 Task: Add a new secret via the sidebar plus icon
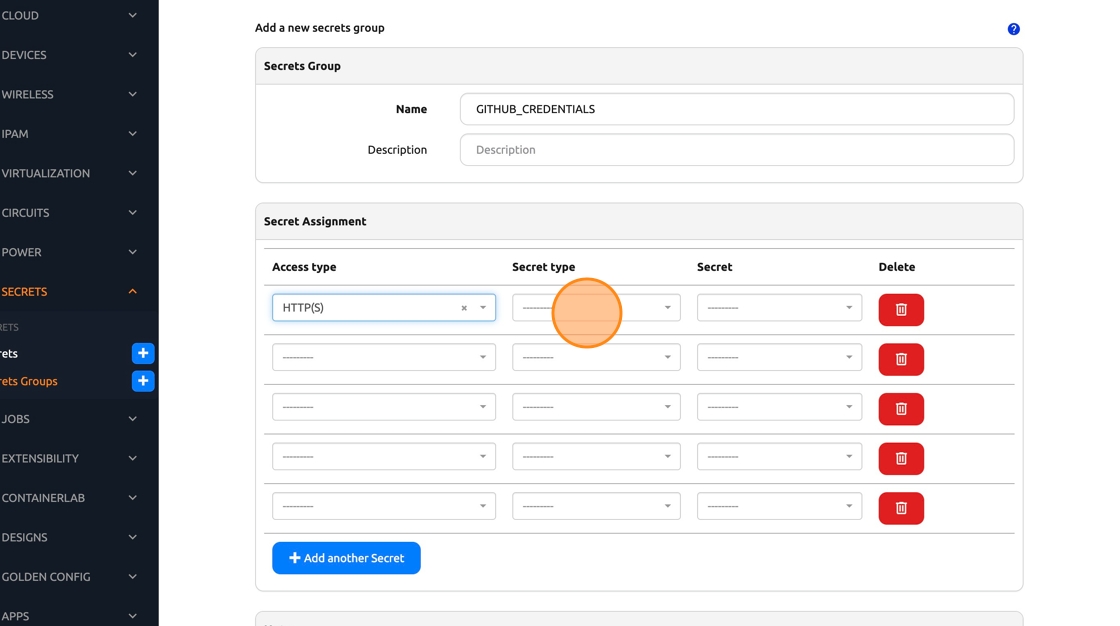click(x=143, y=353)
